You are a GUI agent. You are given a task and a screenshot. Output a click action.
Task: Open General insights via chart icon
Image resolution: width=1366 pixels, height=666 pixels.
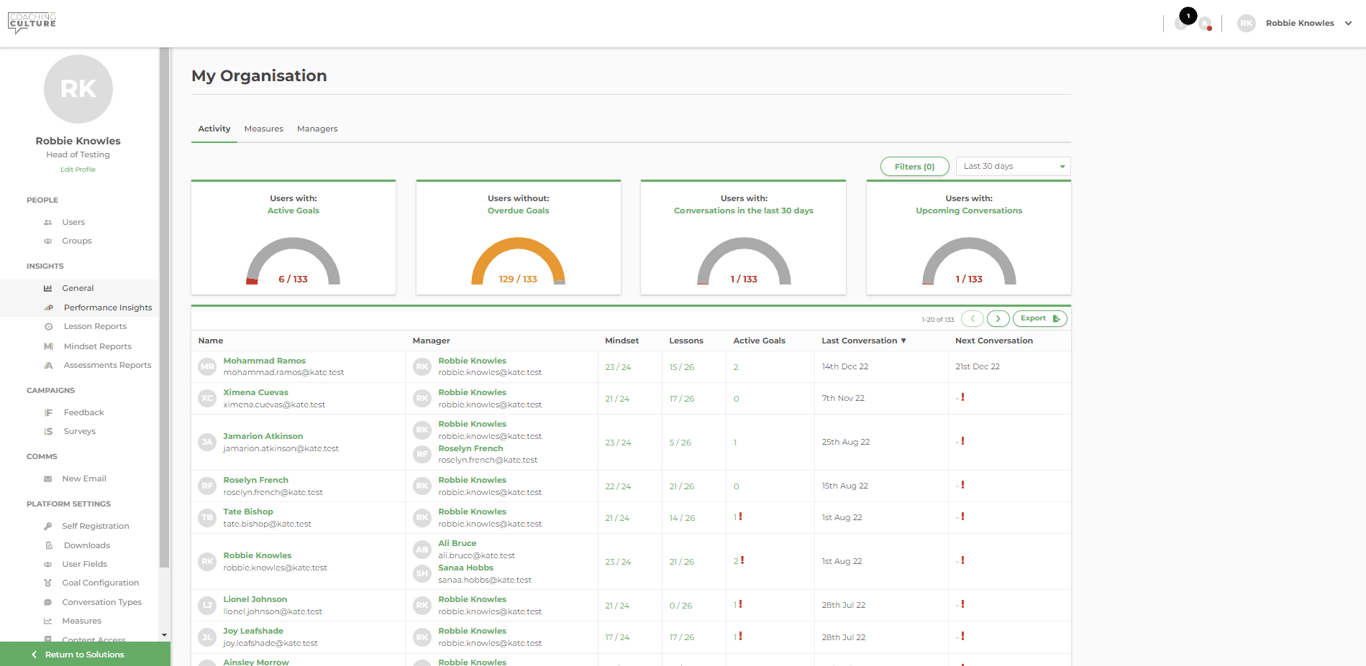click(48, 288)
